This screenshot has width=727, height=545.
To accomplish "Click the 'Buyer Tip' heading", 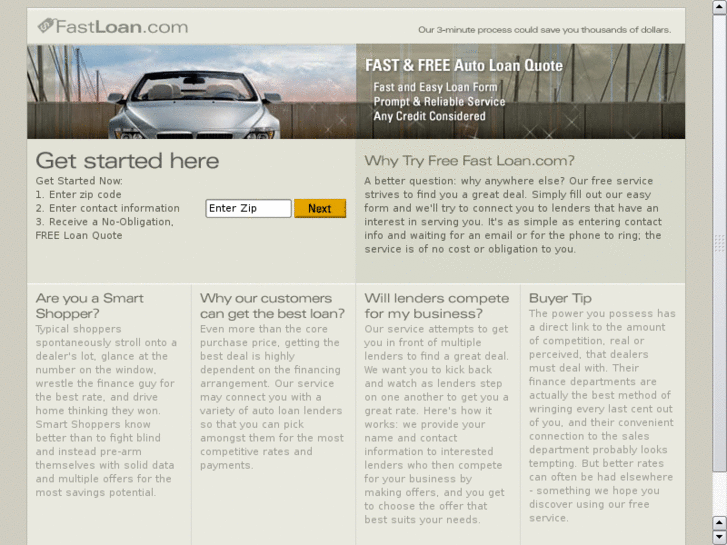I will (560, 298).
